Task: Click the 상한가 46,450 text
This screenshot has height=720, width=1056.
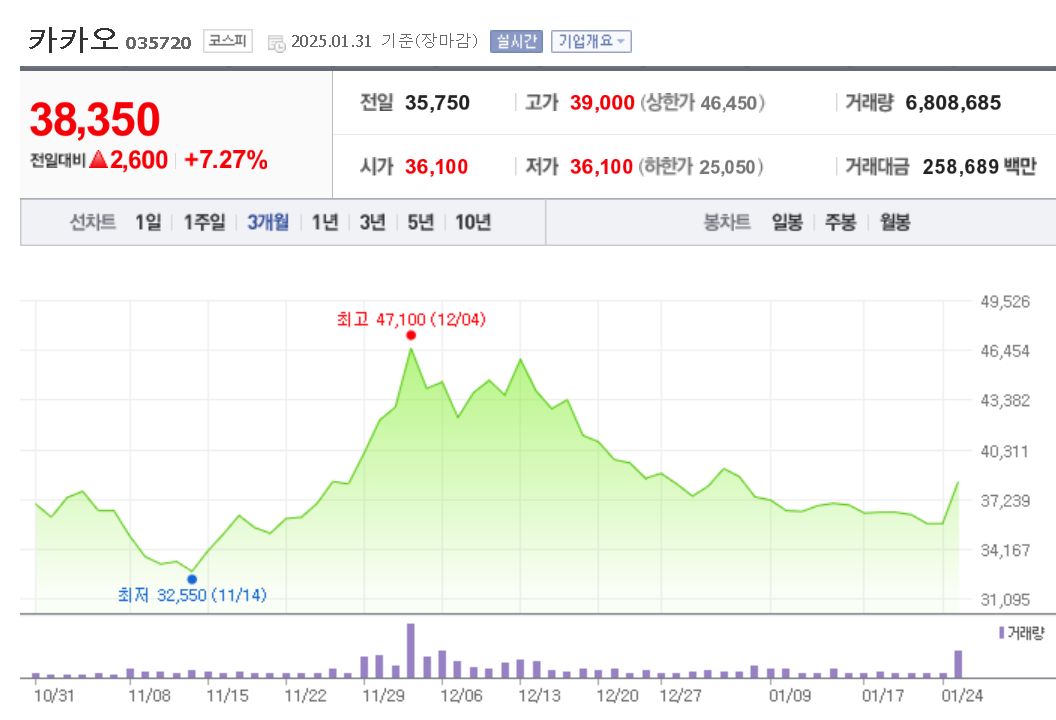Action: pos(702,102)
